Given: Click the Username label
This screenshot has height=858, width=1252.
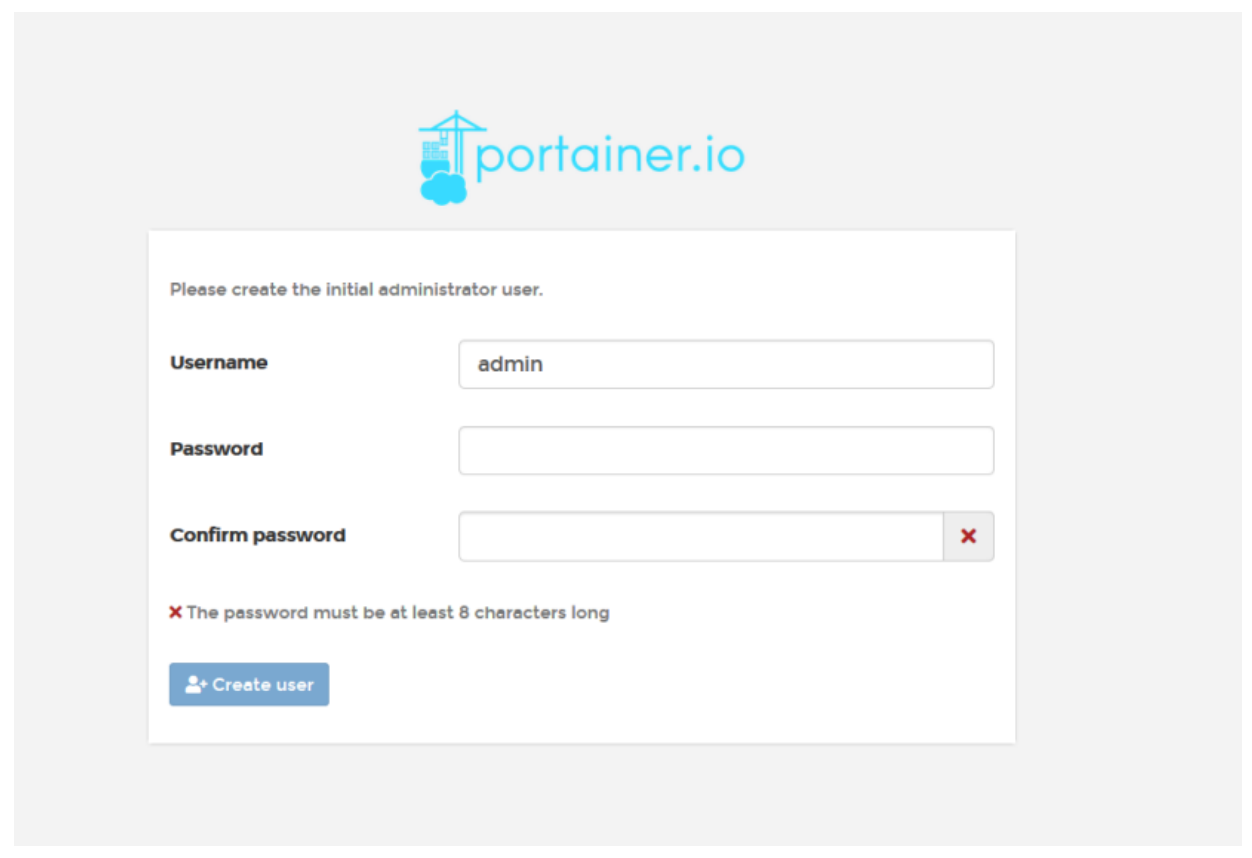Looking at the screenshot, I should (x=219, y=362).
